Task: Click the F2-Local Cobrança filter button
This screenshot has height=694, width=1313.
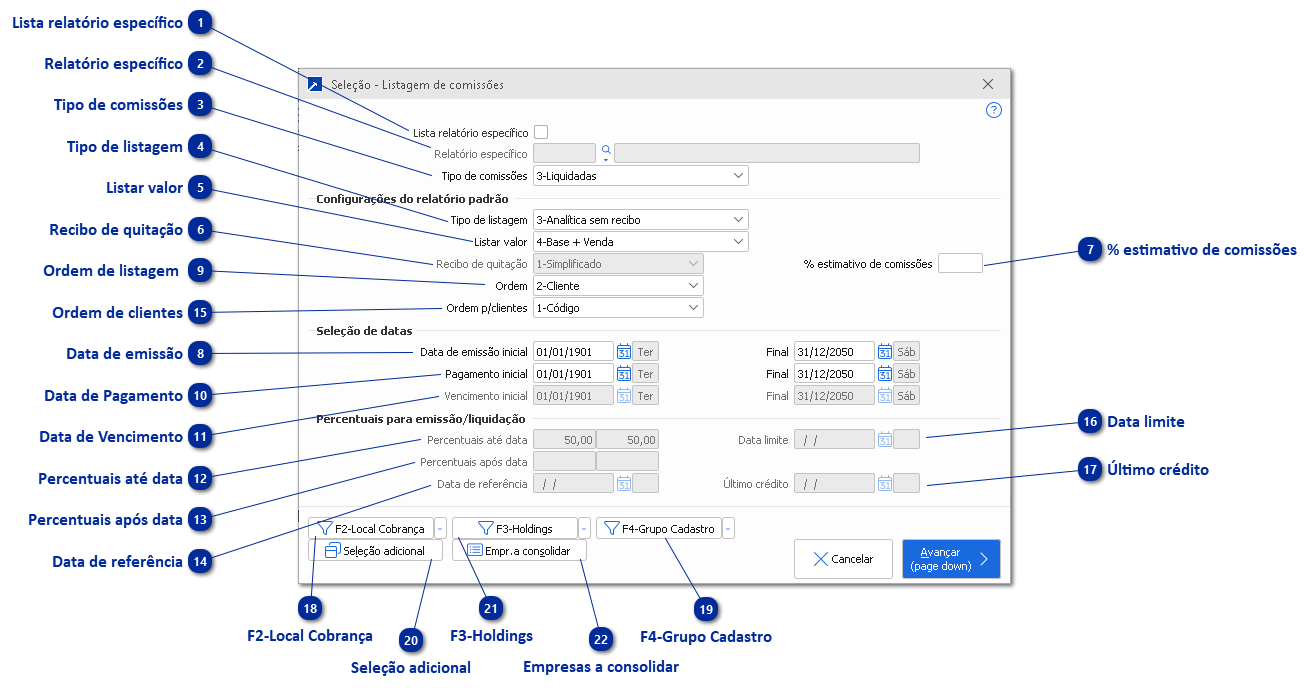Action: (371, 528)
